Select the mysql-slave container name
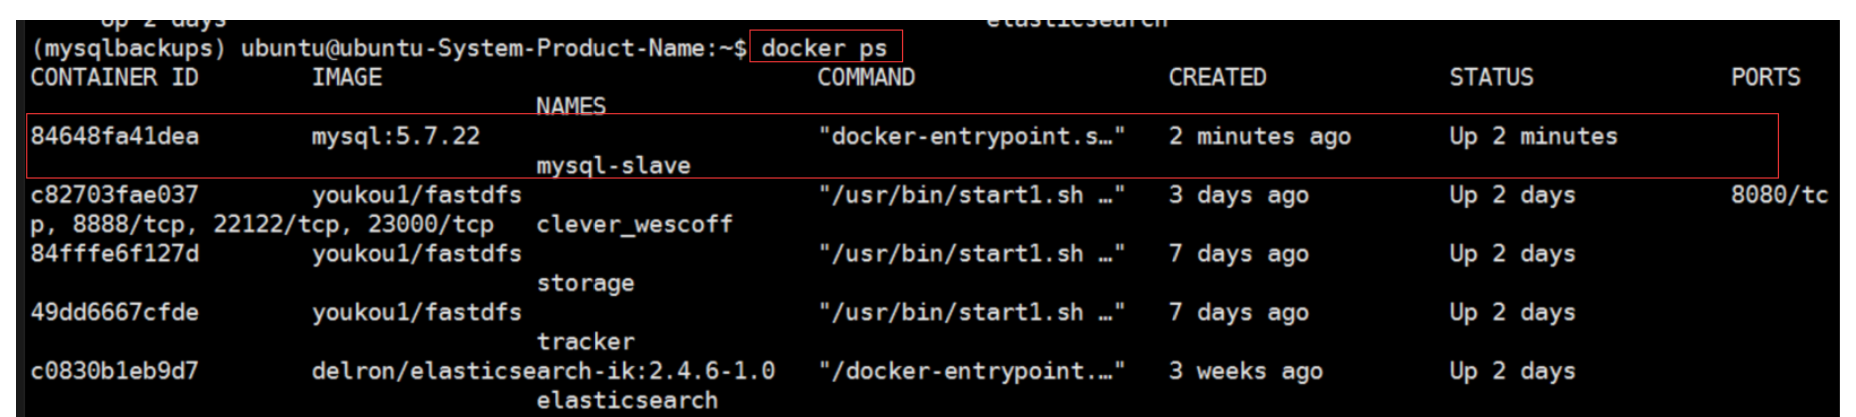1856x417 pixels. (613, 166)
